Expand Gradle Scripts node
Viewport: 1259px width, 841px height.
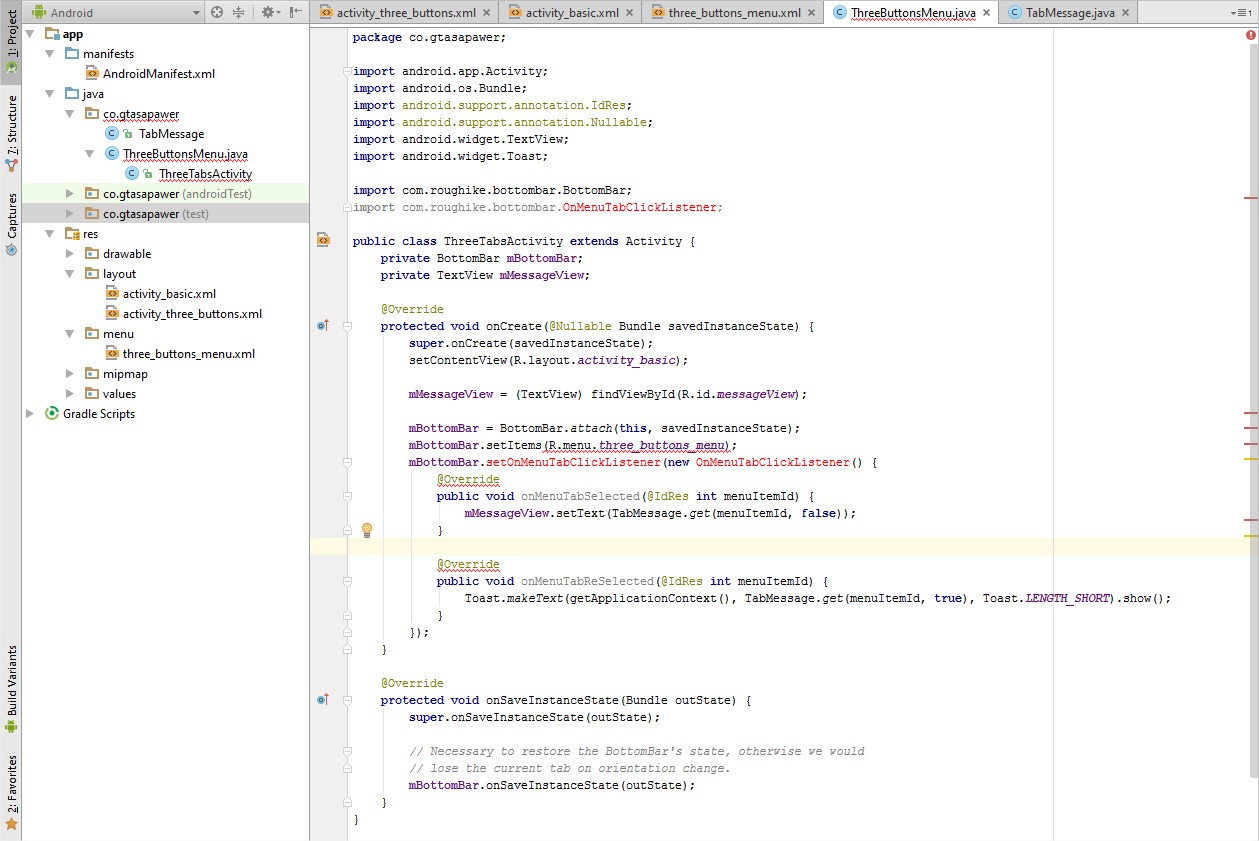pyautogui.click(x=30, y=413)
